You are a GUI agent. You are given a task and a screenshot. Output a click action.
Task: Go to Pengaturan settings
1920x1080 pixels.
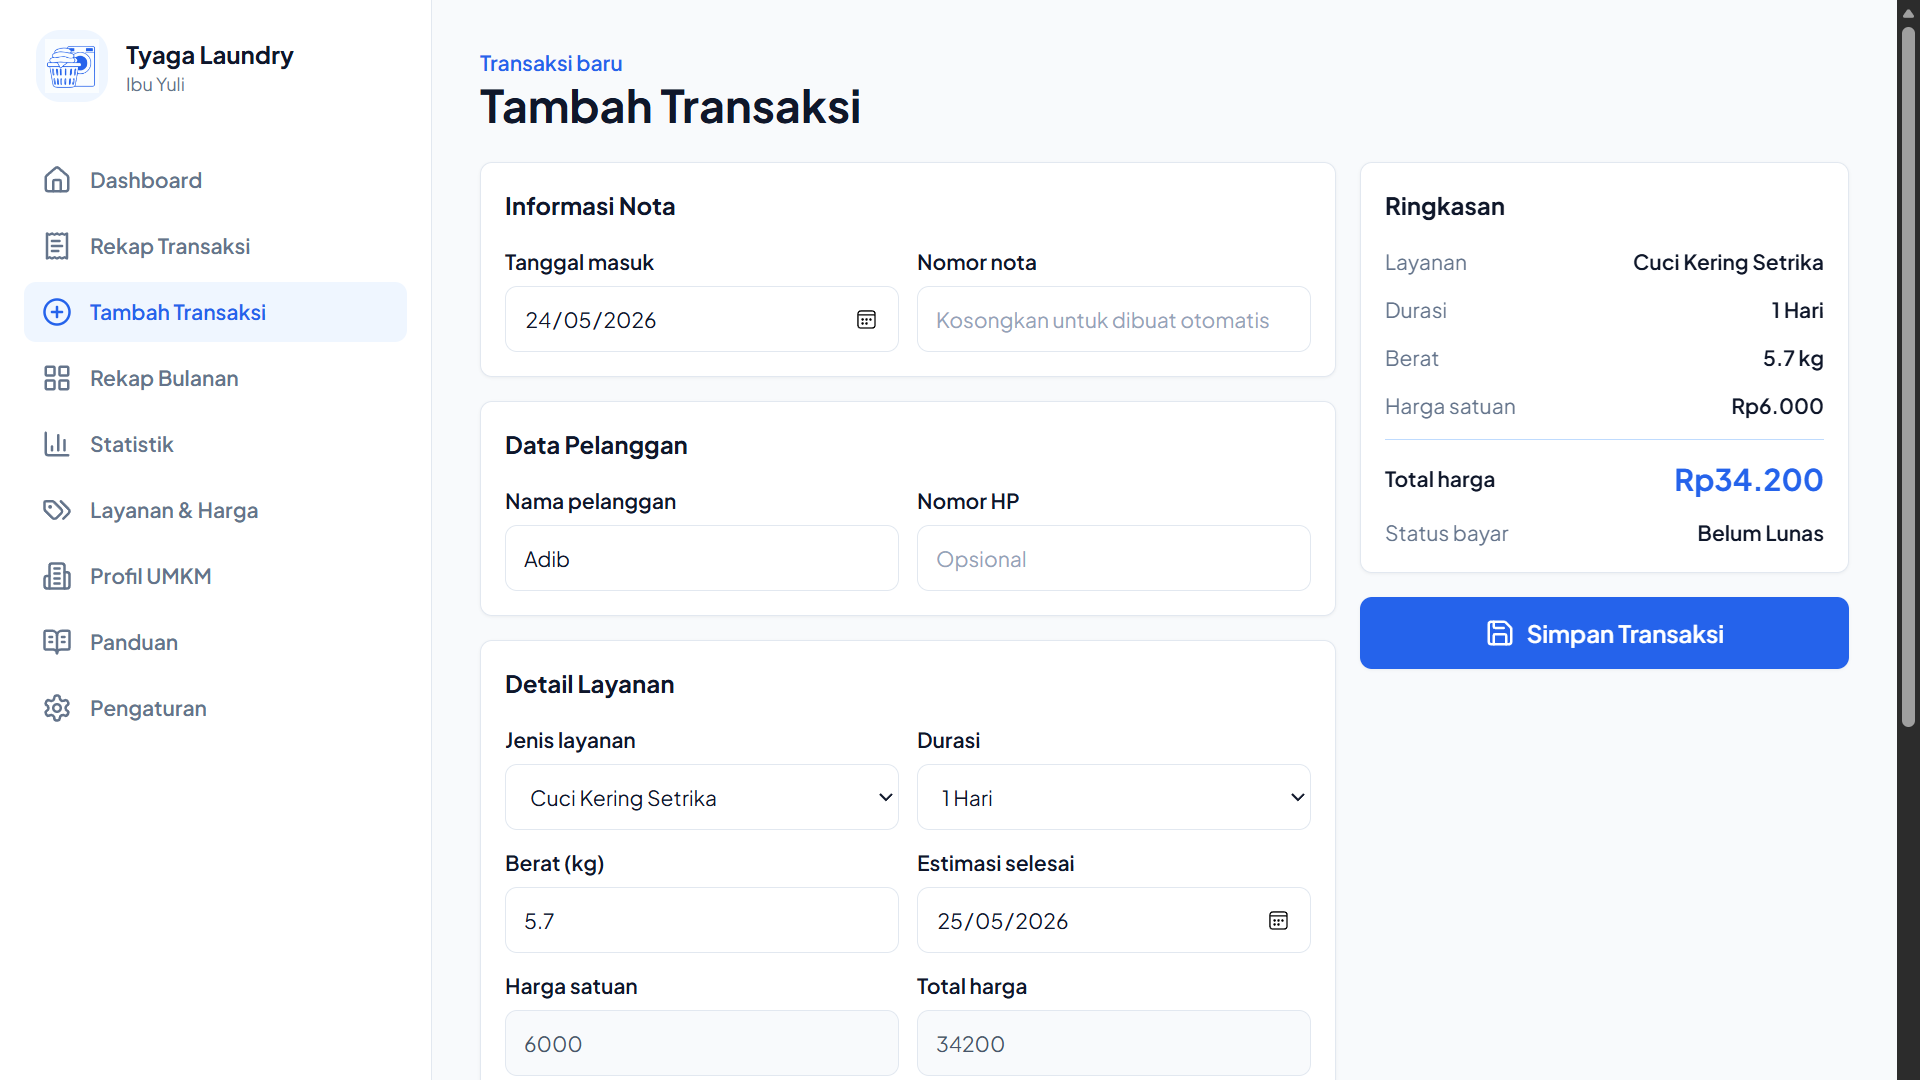click(215, 708)
